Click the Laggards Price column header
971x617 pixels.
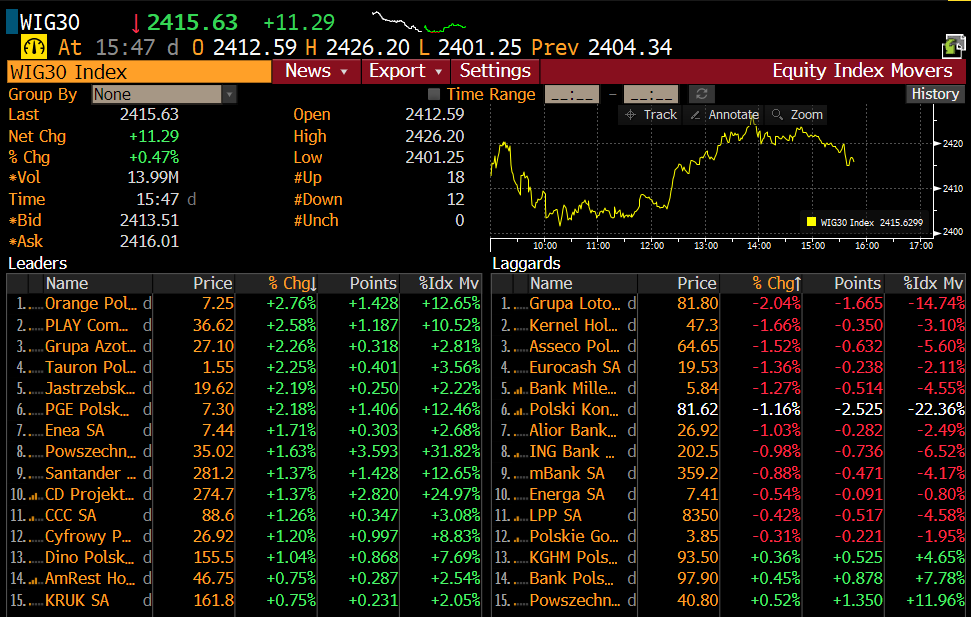(x=679, y=284)
